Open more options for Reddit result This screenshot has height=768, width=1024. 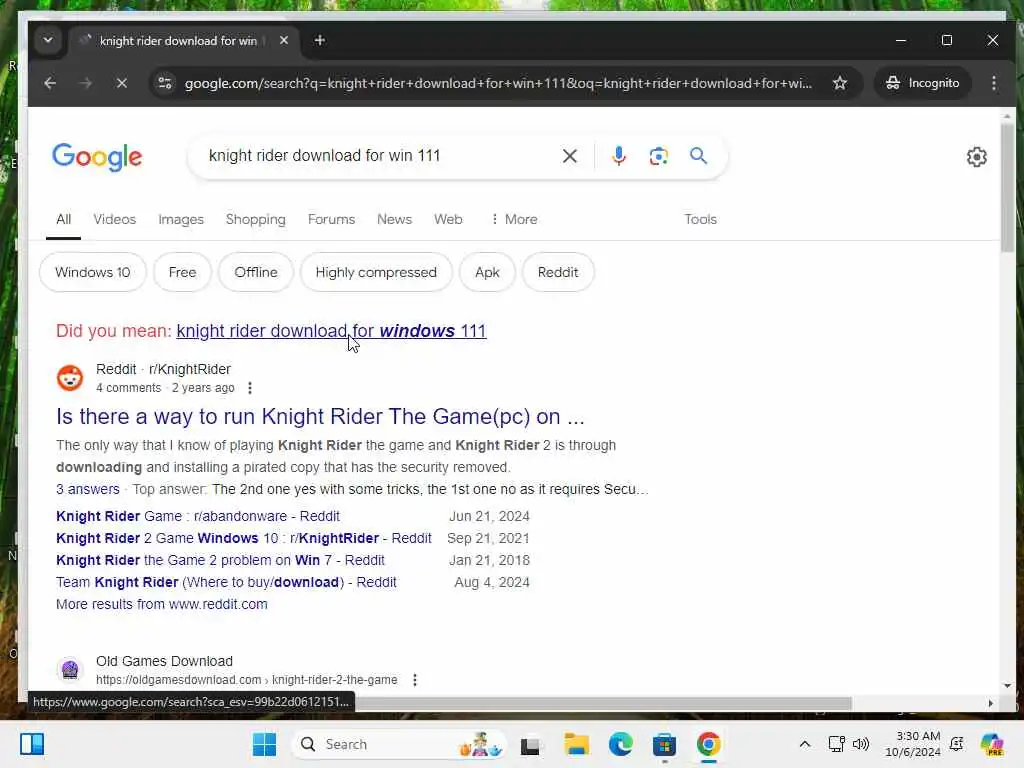[249, 388]
